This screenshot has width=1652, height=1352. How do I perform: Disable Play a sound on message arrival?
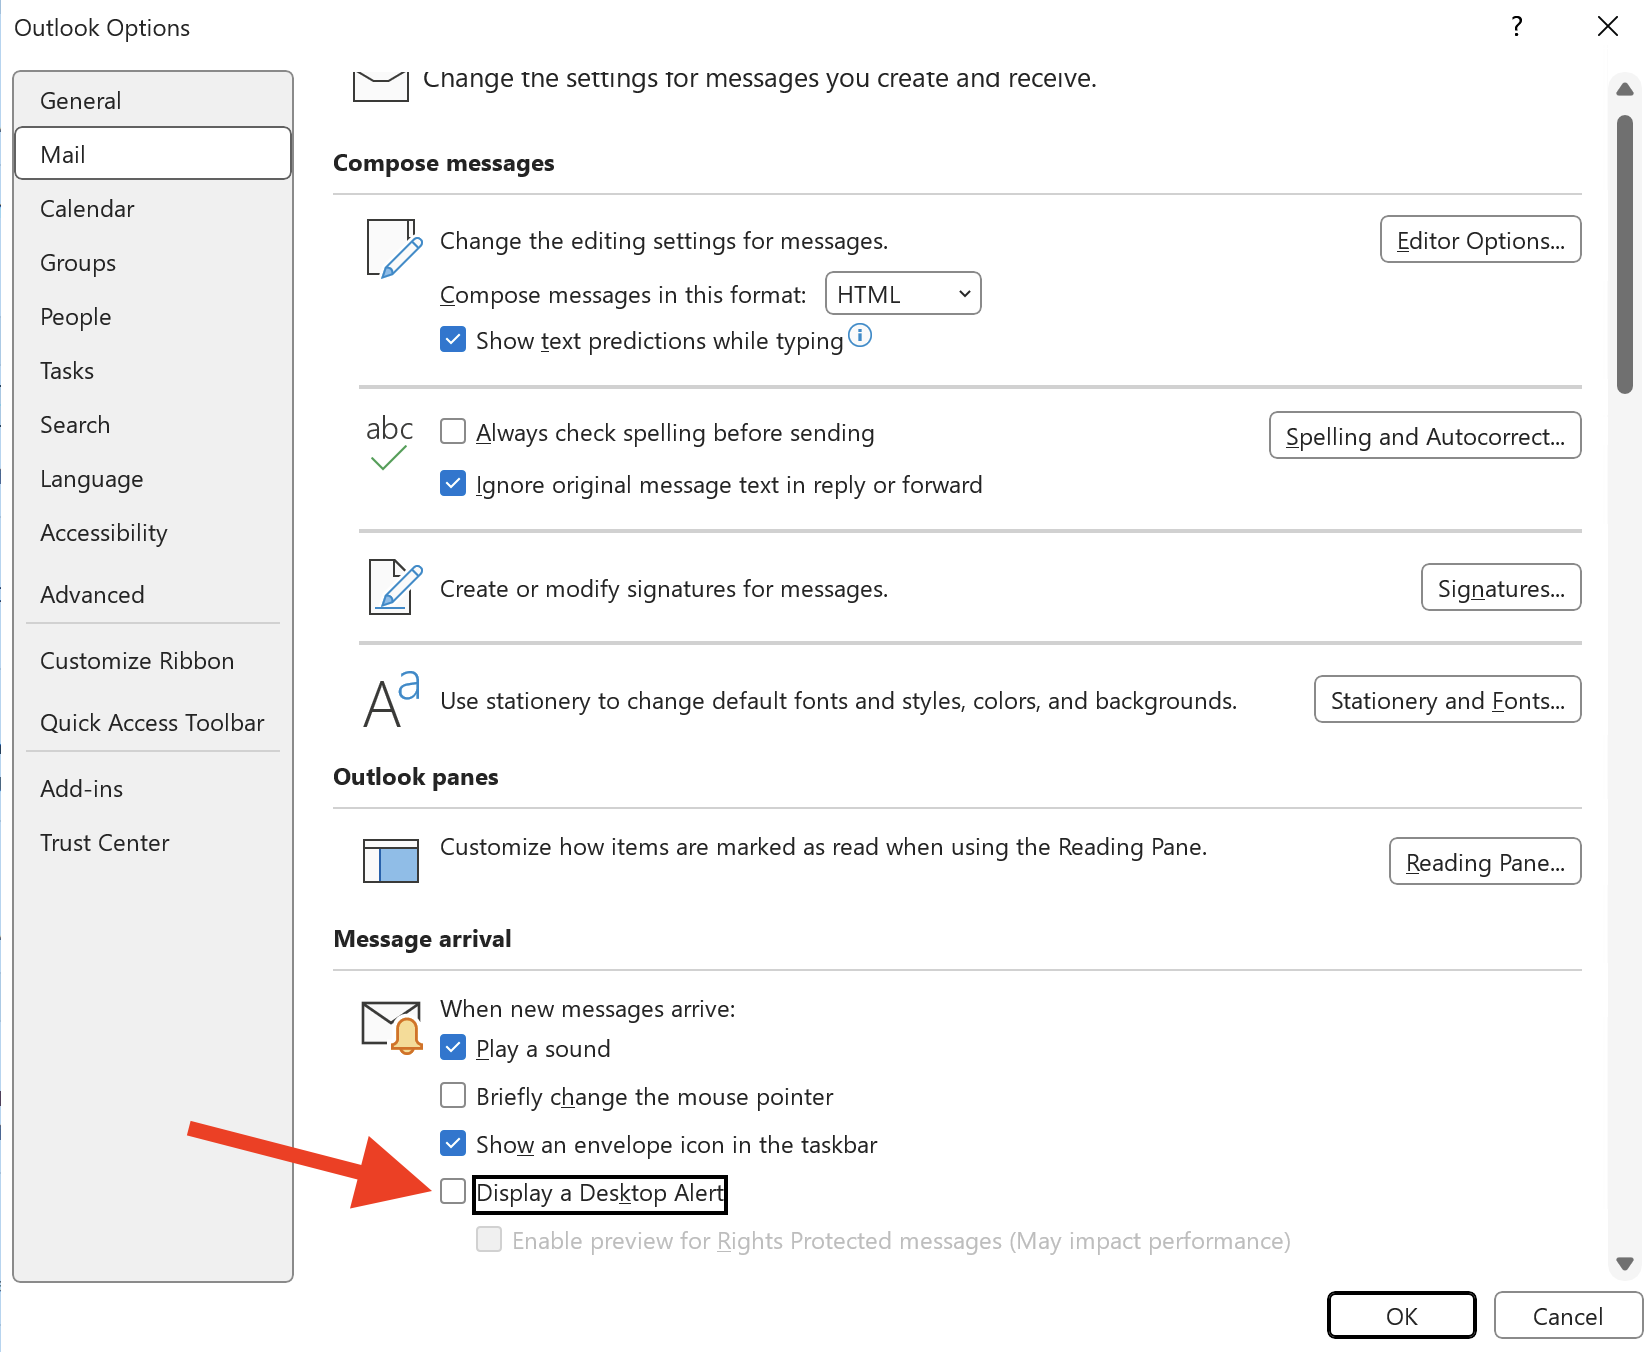point(453,1046)
